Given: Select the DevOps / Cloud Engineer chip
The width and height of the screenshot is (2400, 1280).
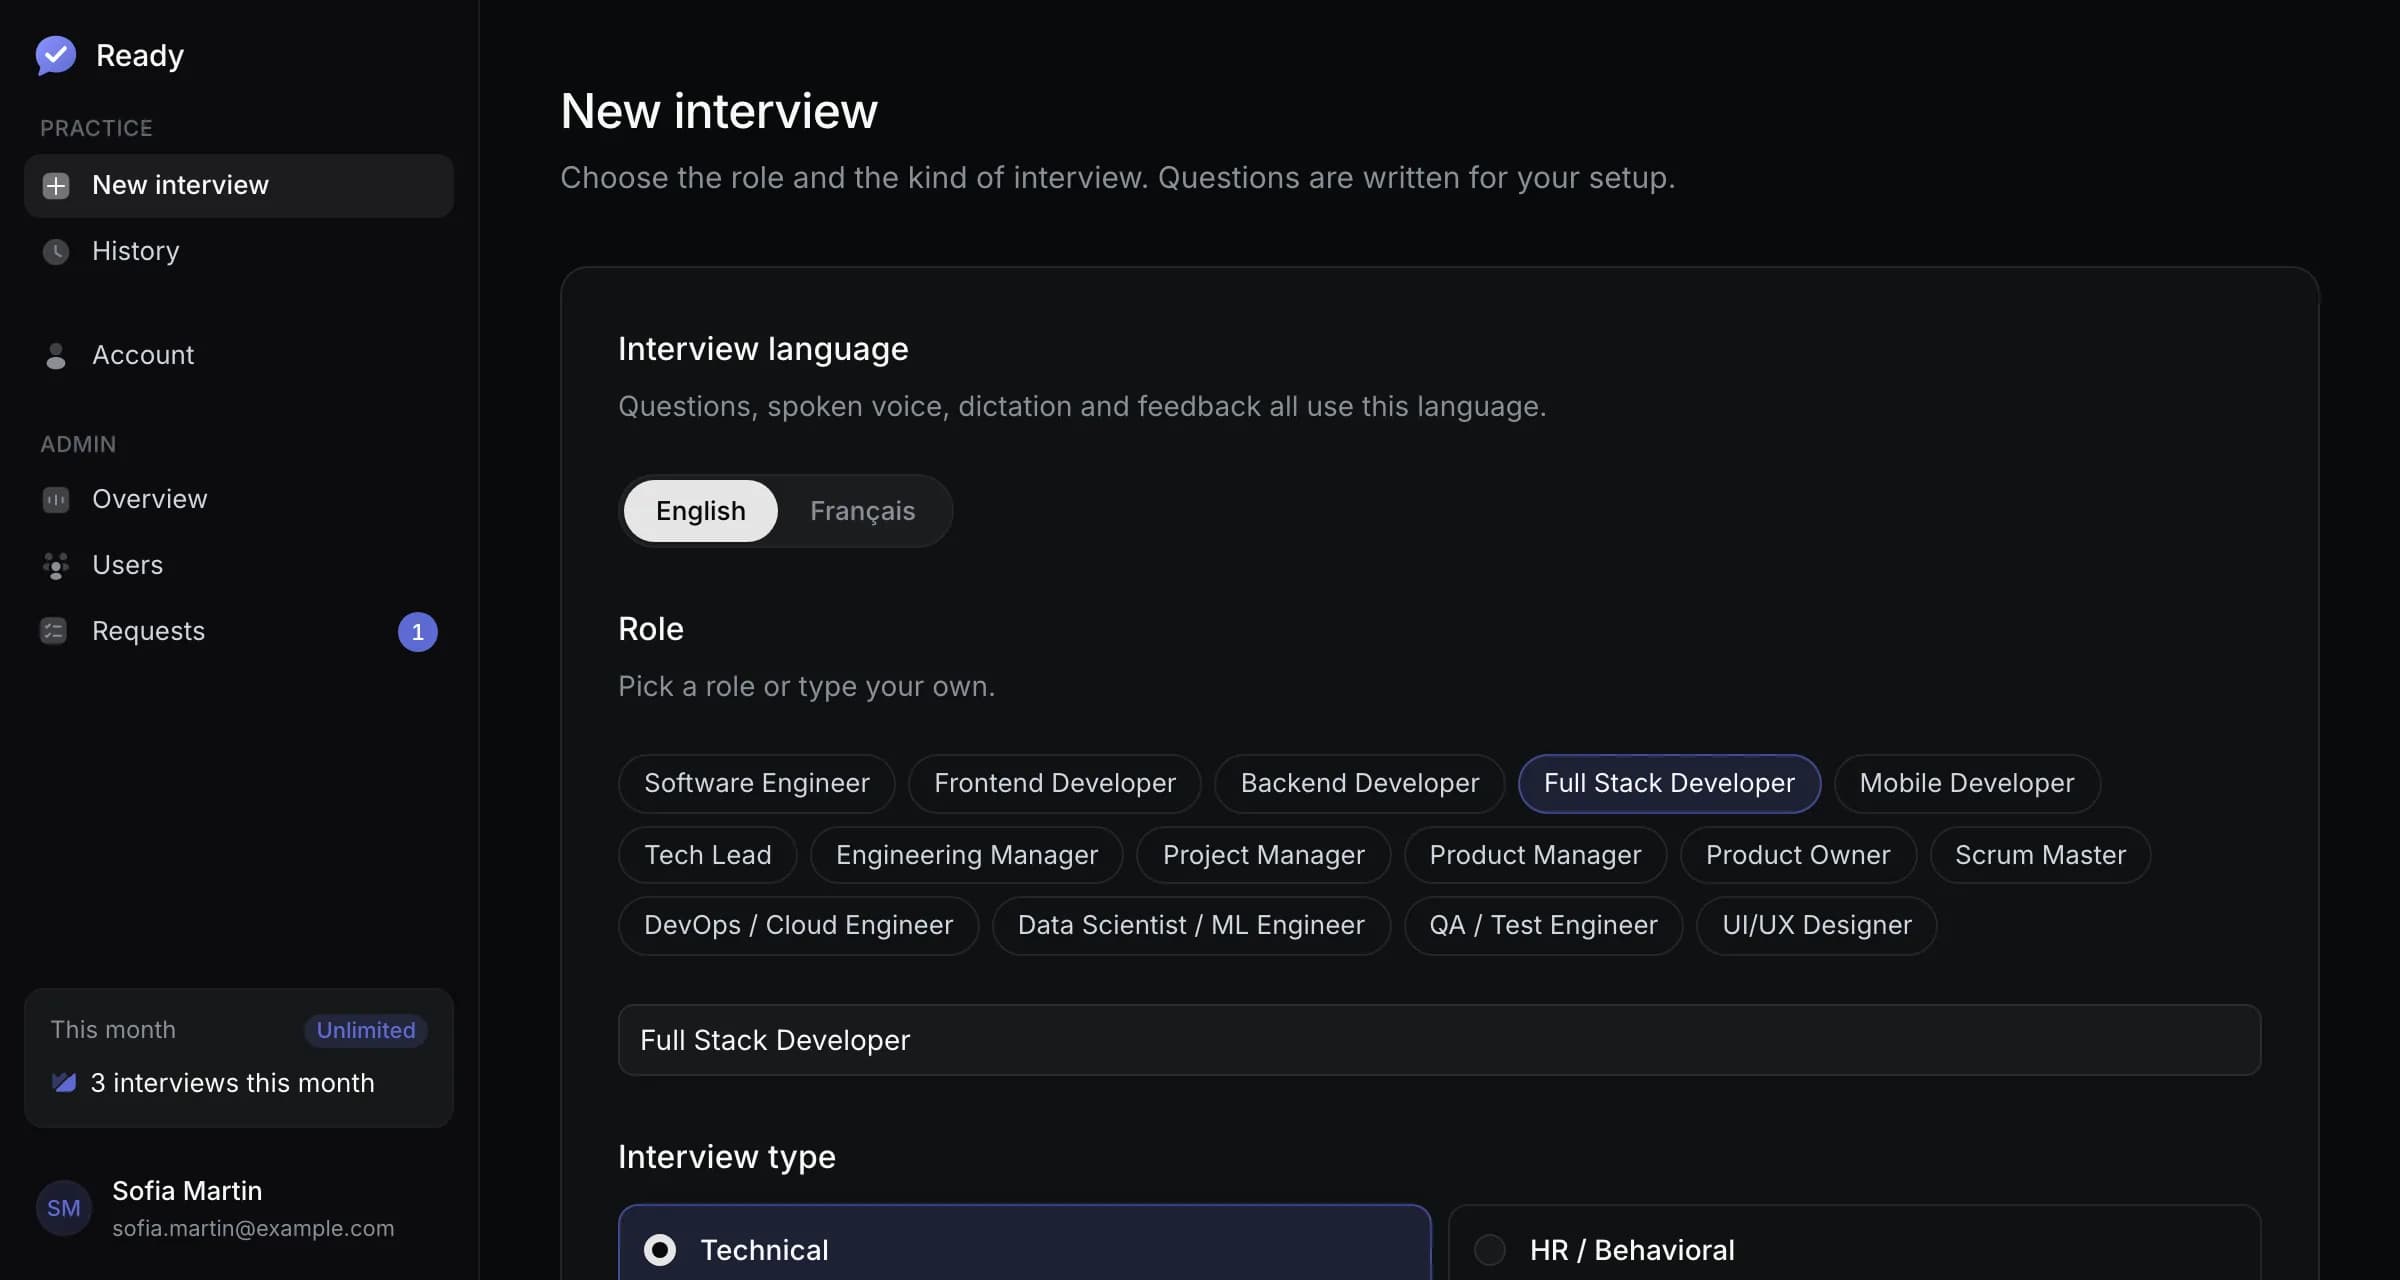Looking at the screenshot, I should click(x=798, y=925).
